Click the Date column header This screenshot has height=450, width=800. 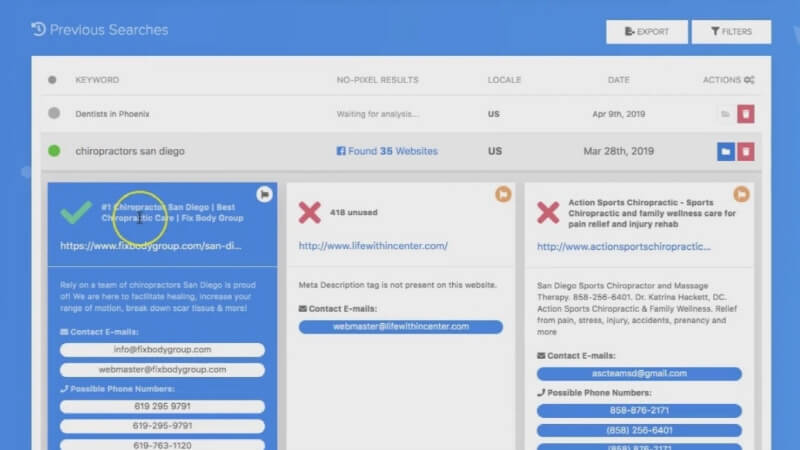pos(618,80)
